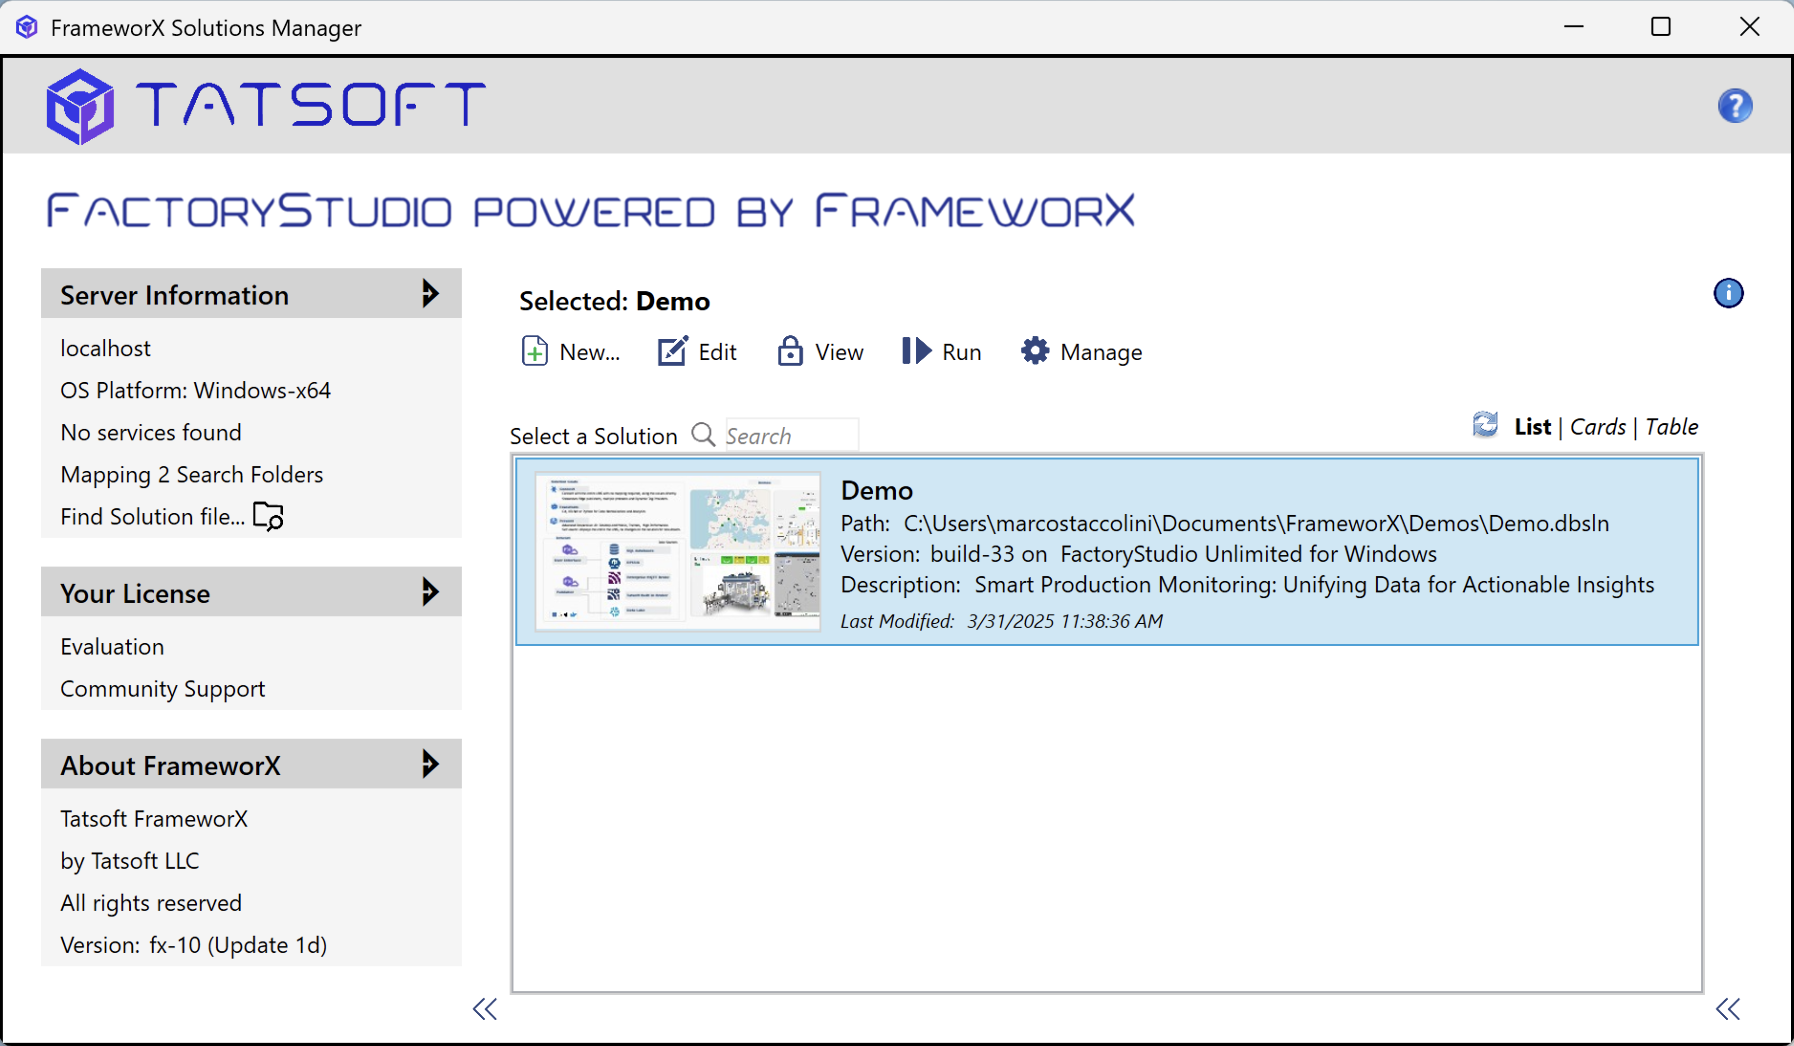Click the Evaluation license entry
This screenshot has height=1046, width=1794.
click(x=112, y=646)
